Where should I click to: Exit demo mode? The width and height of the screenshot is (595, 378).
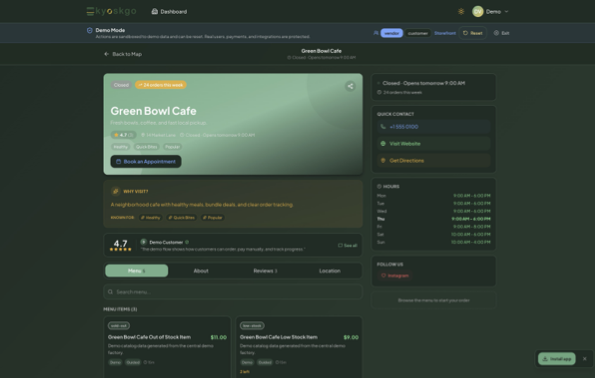[x=501, y=33]
